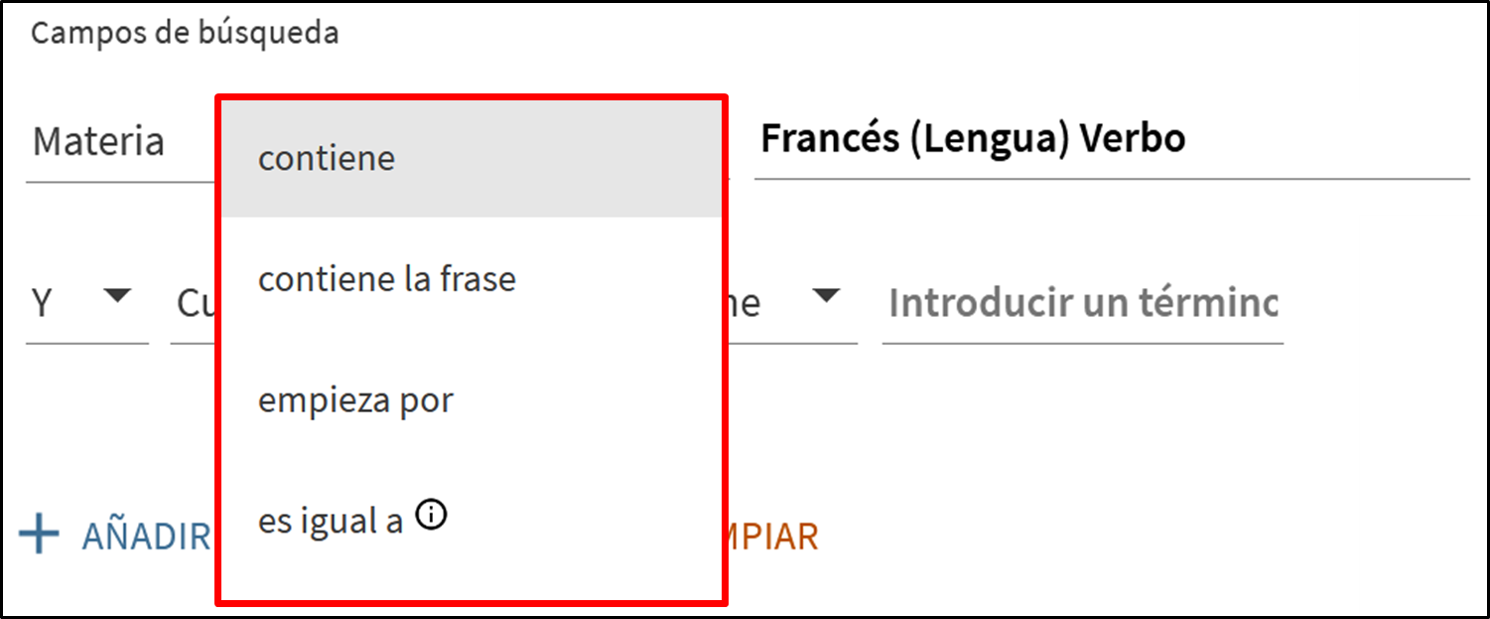Select the "contiene" option
This screenshot has height=619, width=1490.
pos(327,158)
